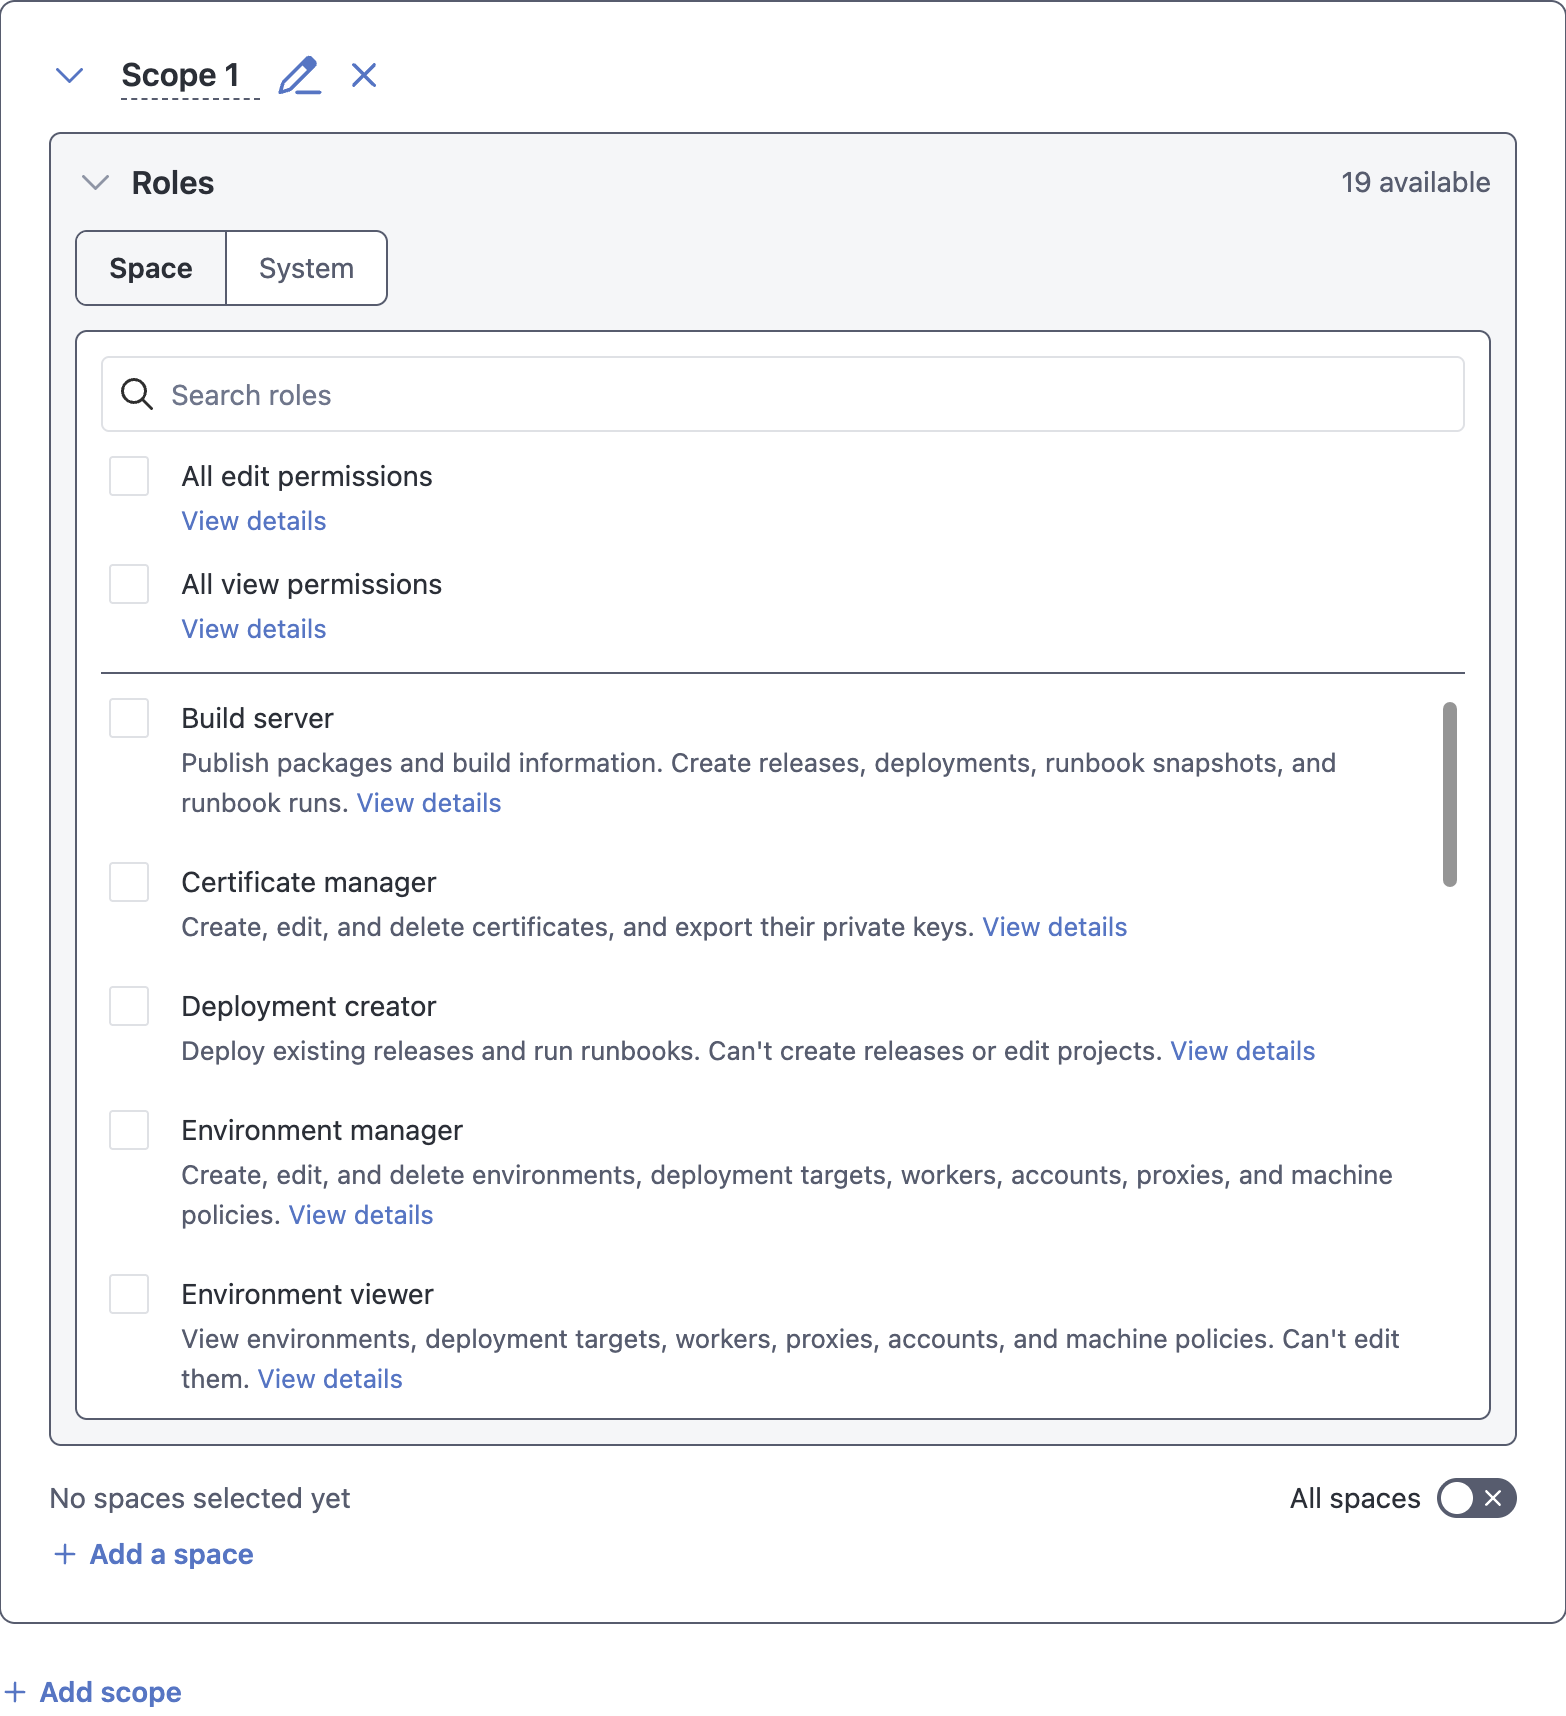Screen dimensions: 1566x1716
Task: Click the 'Environment manager' role name
Action: 322,1130
